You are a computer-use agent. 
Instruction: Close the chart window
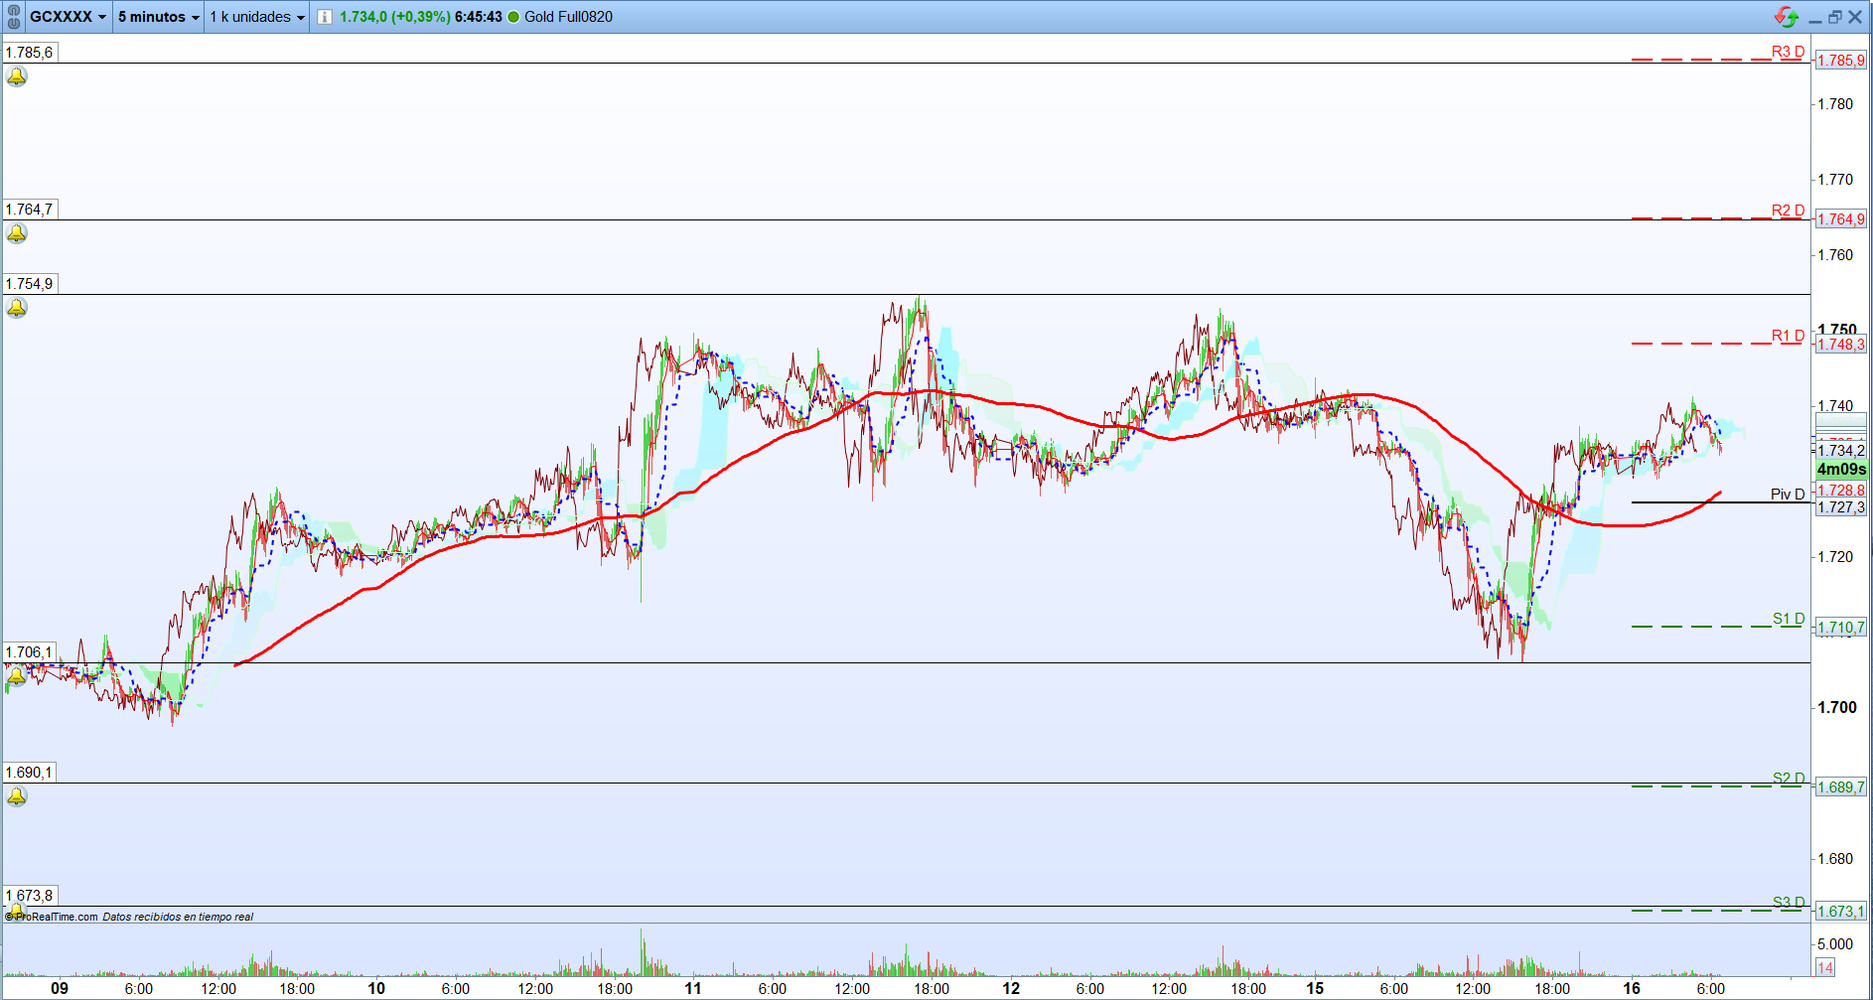pos(1855,17)
